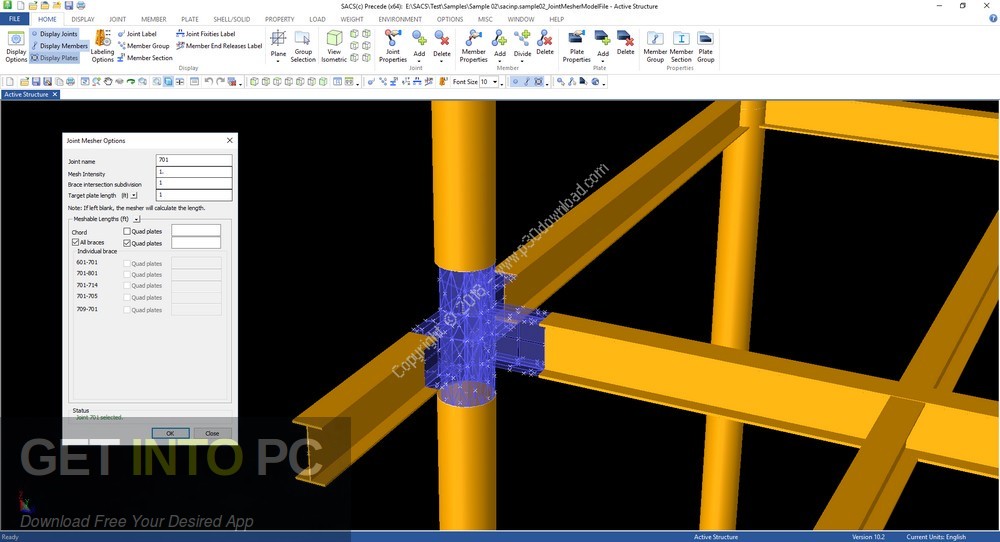Switch to View Isometric
Image resolution: width=1000 pixels, height=542 pixels.
[x=334, y=46]
